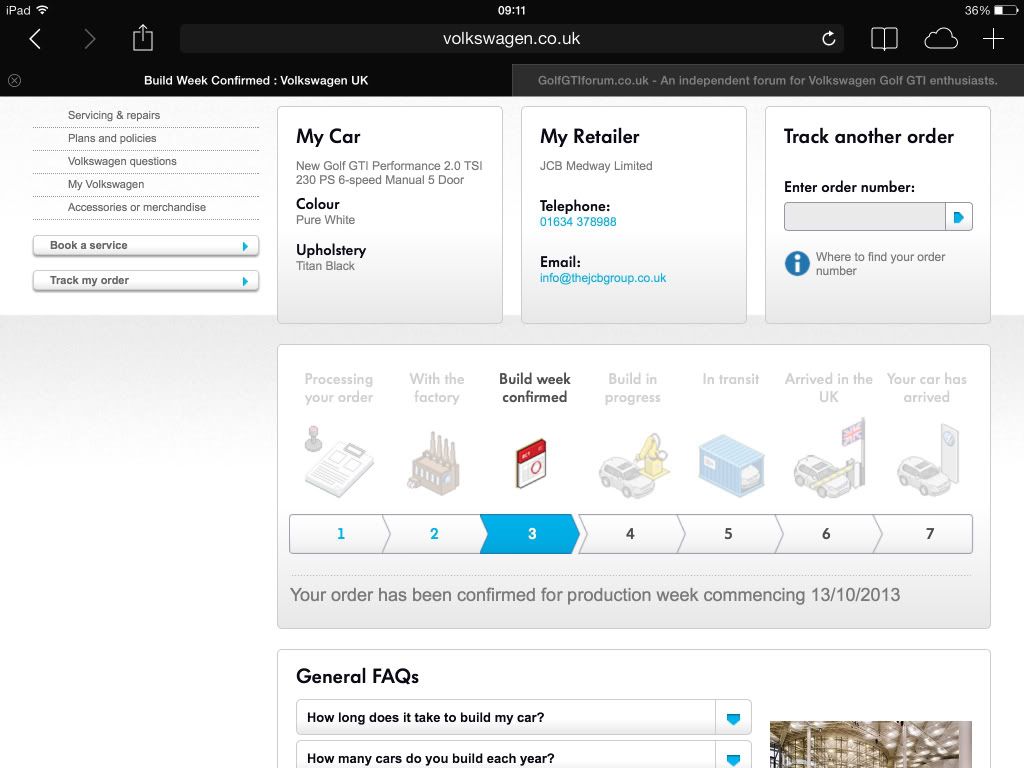This screenshot has height=768, width=1024.
Task: Open the 'How long does it take to build my car?' question
Action: coord(425,718)
